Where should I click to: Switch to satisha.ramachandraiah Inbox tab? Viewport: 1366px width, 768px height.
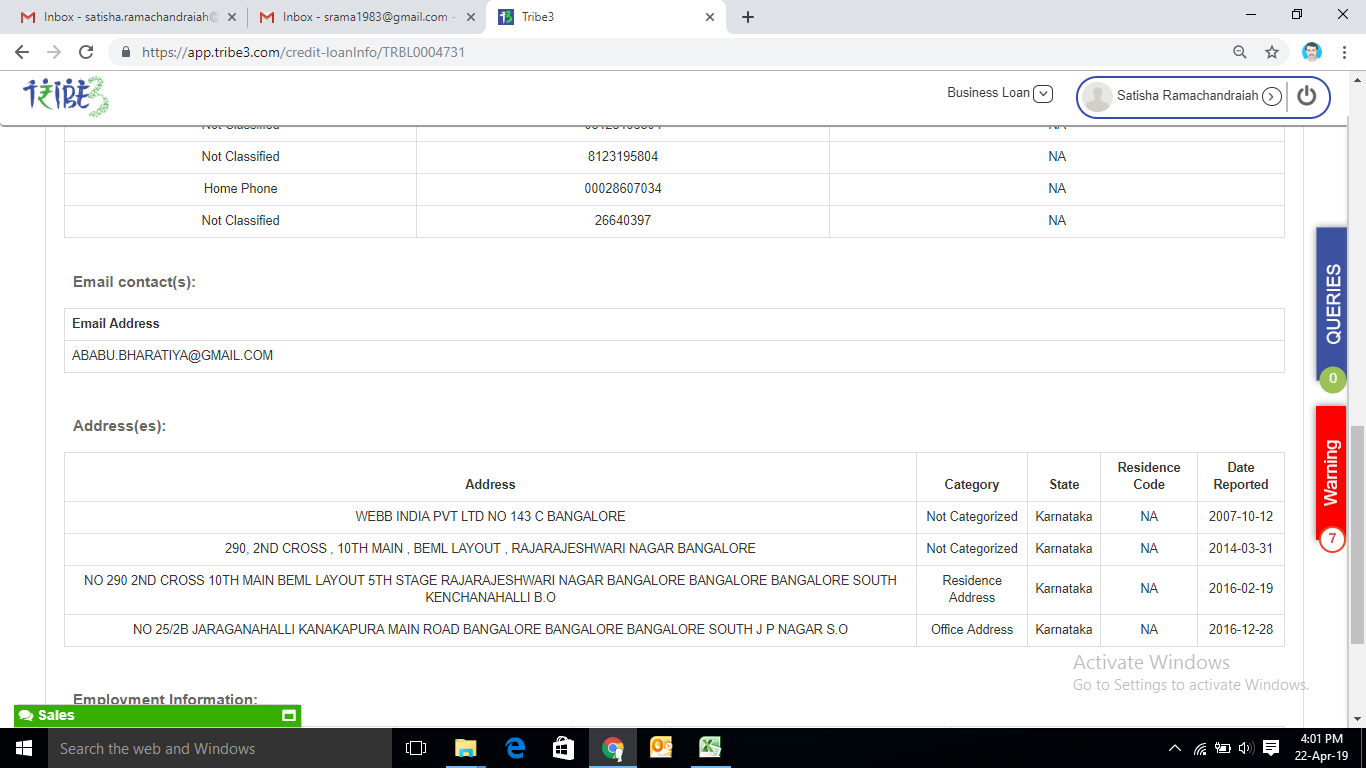(130, 17)
